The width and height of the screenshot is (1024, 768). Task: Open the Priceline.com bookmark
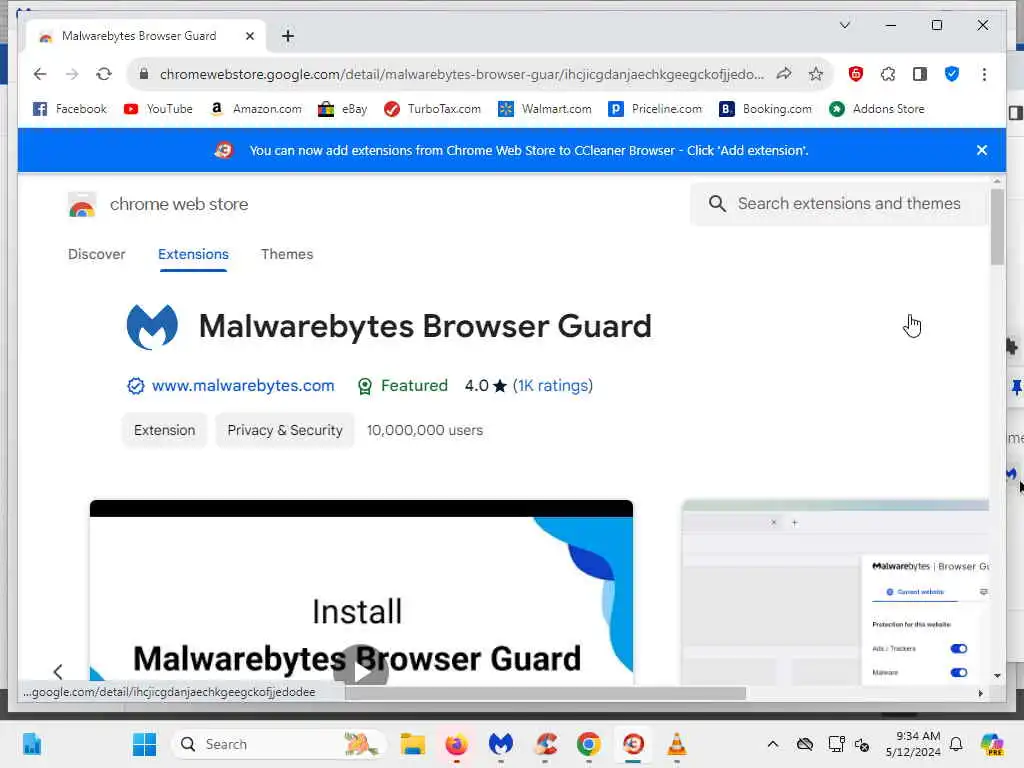pyautogui.click(x=655, y=109)
